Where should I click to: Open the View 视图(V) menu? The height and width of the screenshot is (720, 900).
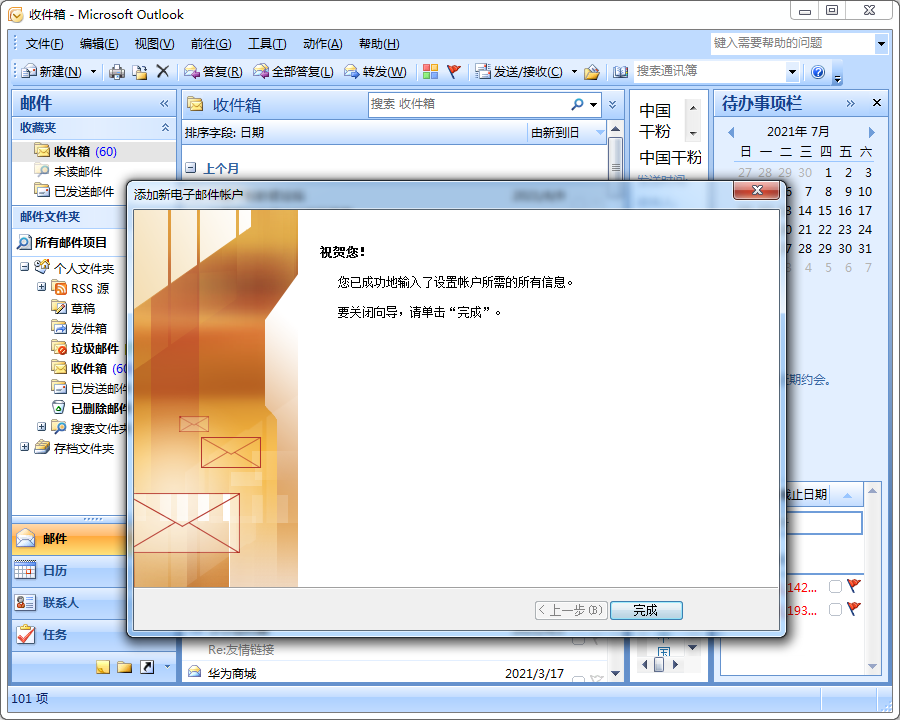pyautogui.click(x=154, y=44)
